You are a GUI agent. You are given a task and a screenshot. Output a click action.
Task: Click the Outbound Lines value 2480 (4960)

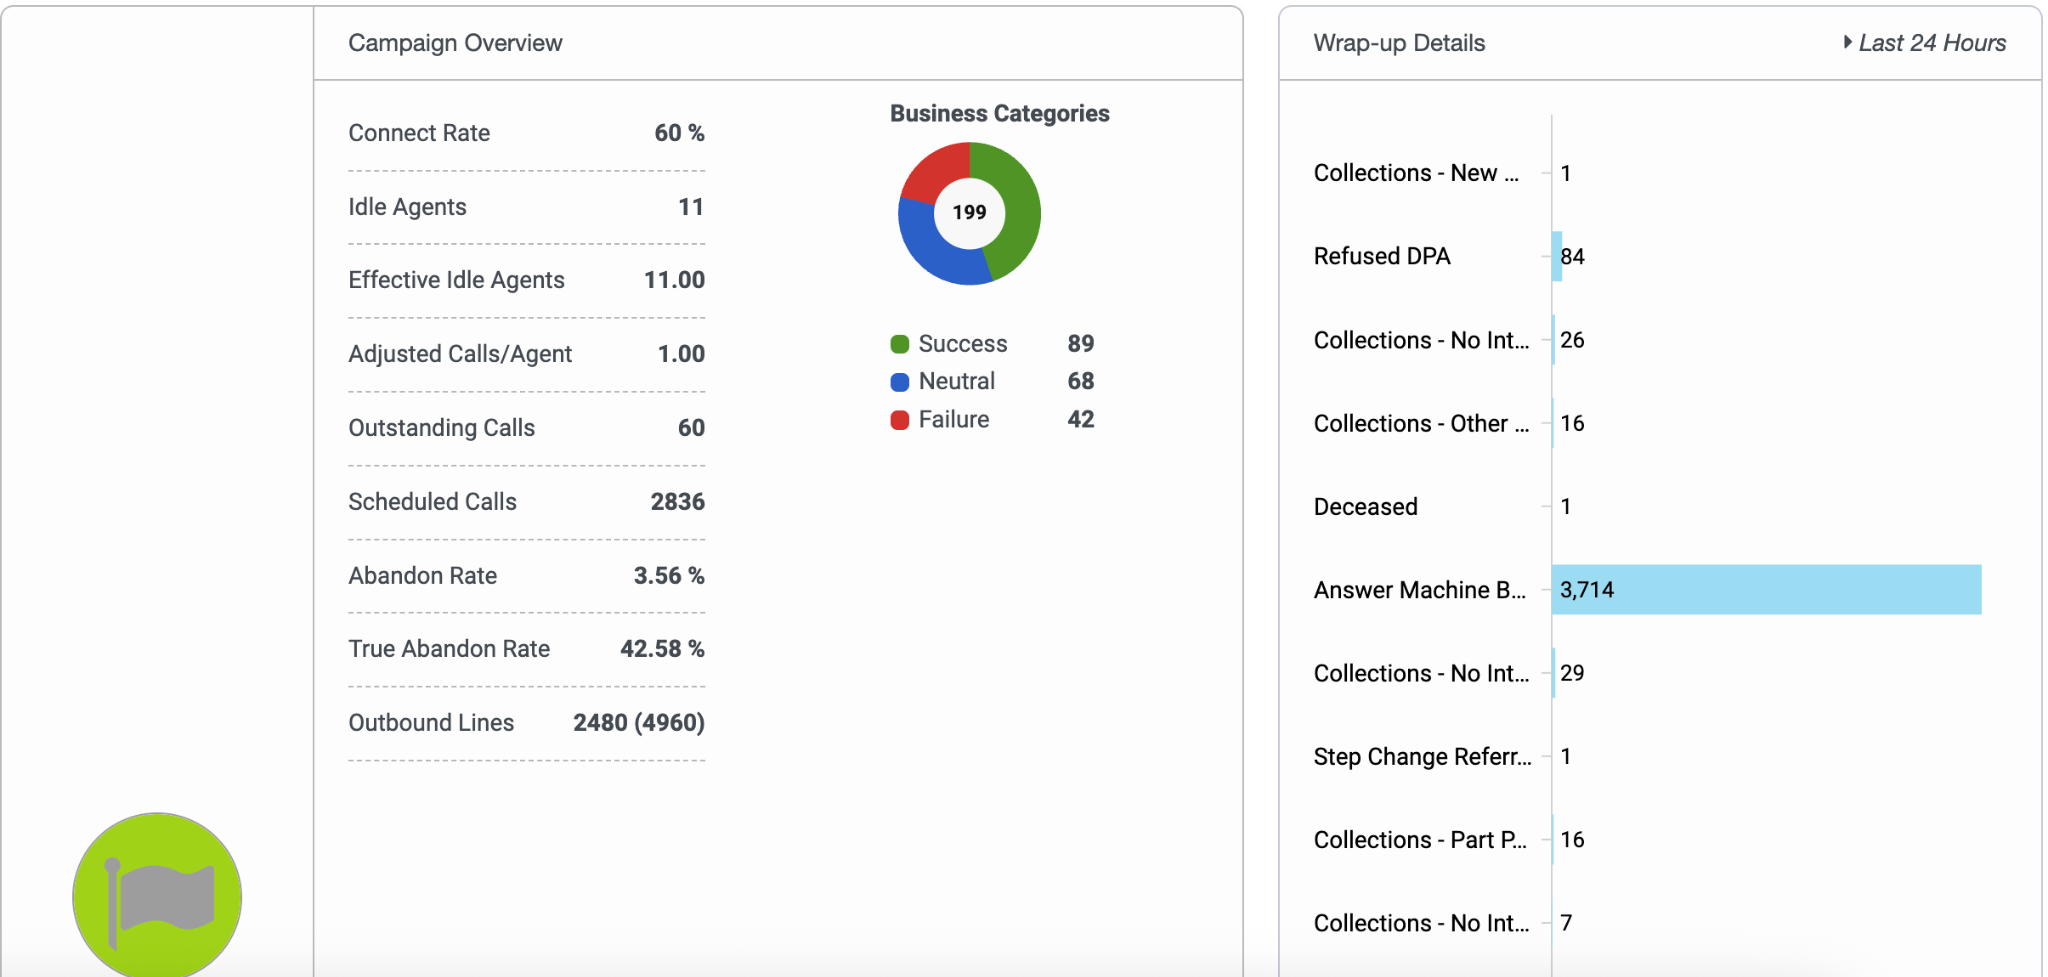[x=638, y=723]
